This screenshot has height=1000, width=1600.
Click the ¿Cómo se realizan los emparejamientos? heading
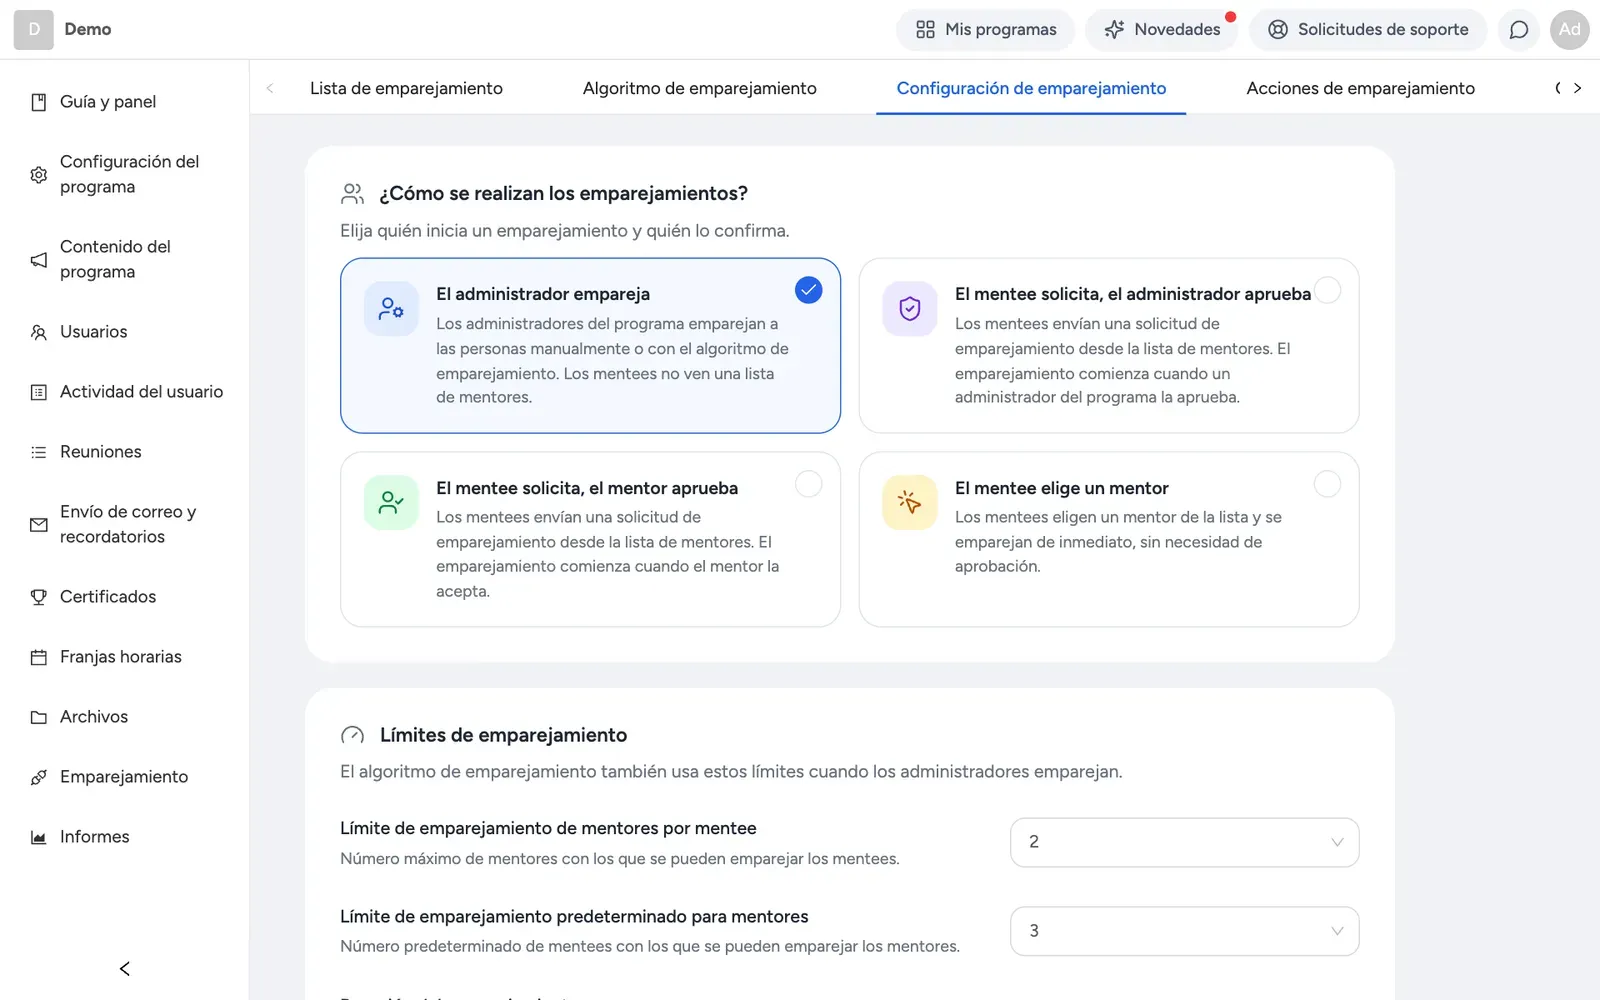pyautogui.click(x=564, y=194)
